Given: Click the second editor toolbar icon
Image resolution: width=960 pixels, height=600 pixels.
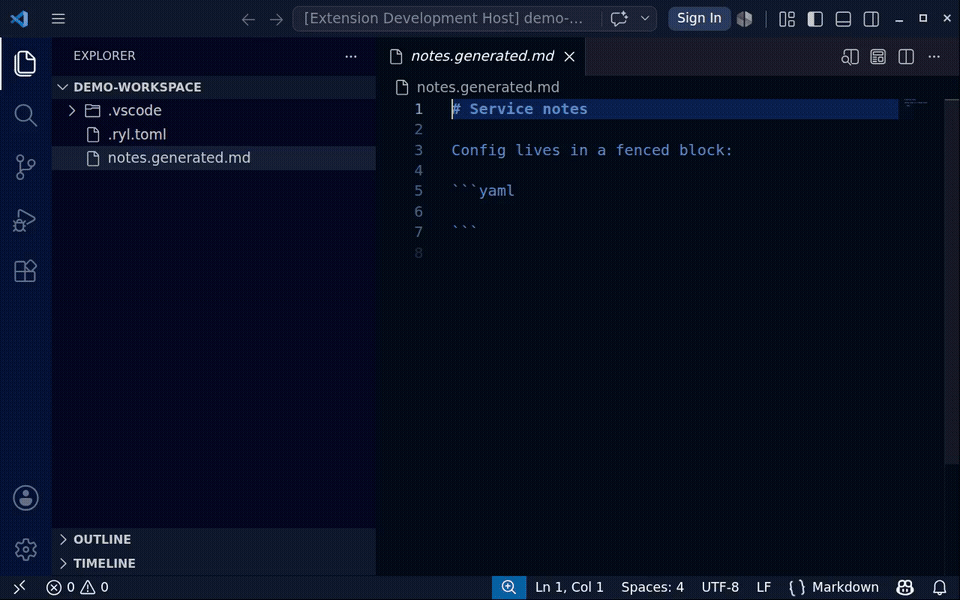Looking at the screenshot, I should coord(878,57).
